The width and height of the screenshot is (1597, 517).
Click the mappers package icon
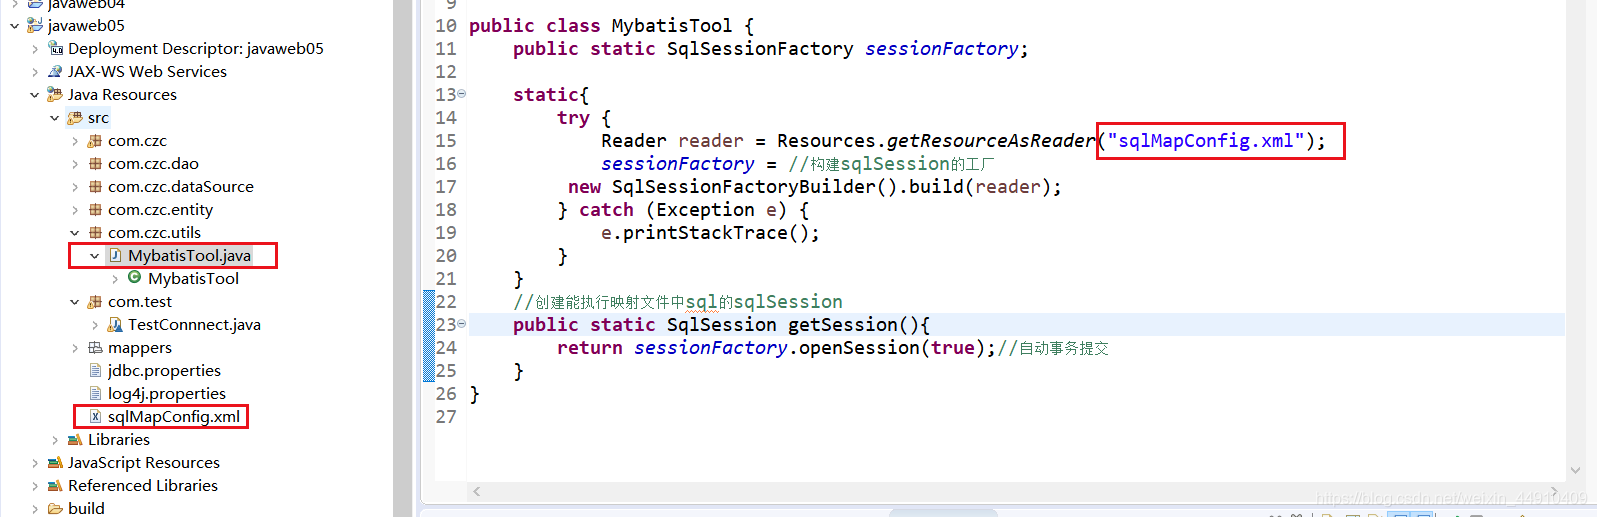[95, 347]
